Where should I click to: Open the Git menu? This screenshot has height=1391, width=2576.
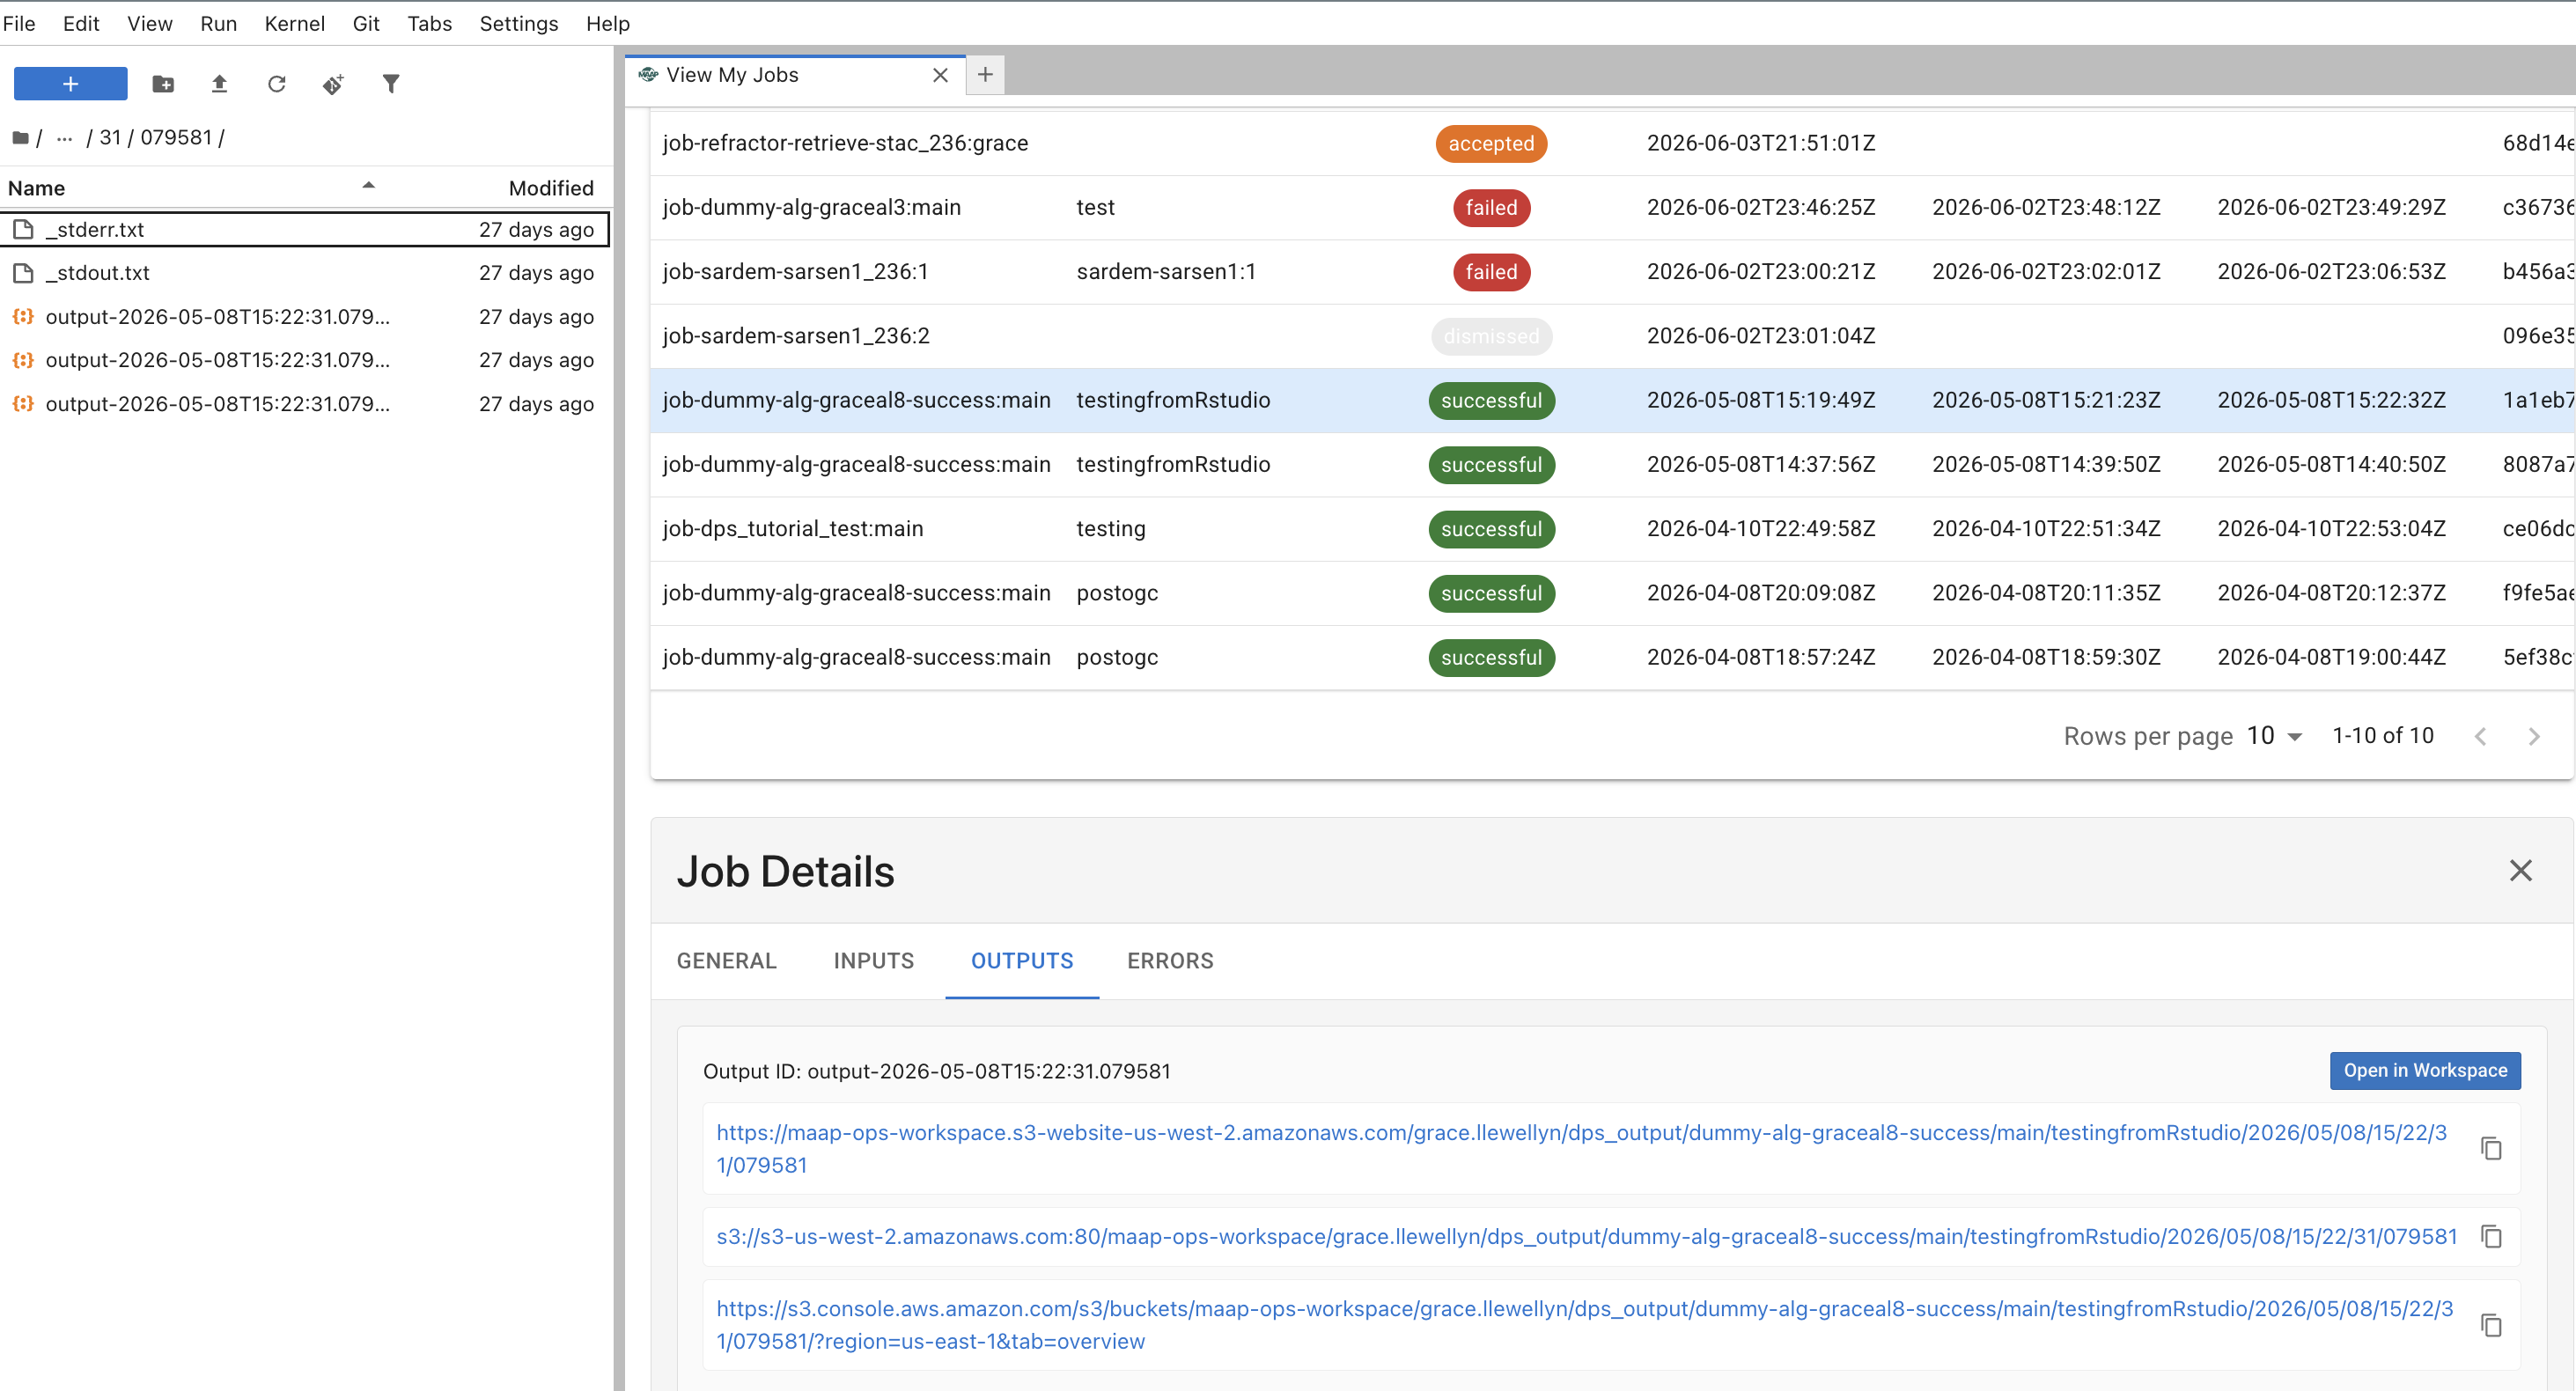pos(365,23)
